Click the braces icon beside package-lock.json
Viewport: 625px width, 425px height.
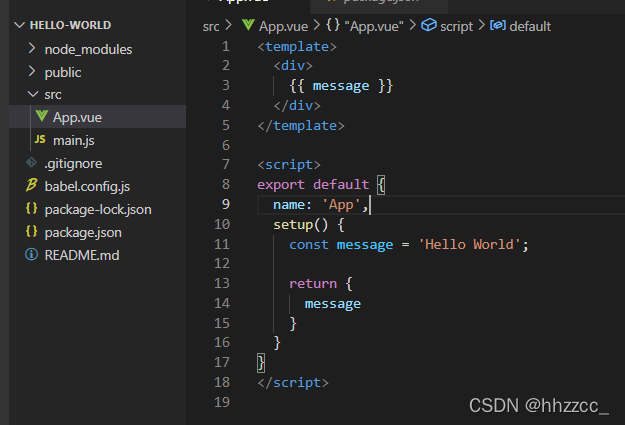pos(31,209)
